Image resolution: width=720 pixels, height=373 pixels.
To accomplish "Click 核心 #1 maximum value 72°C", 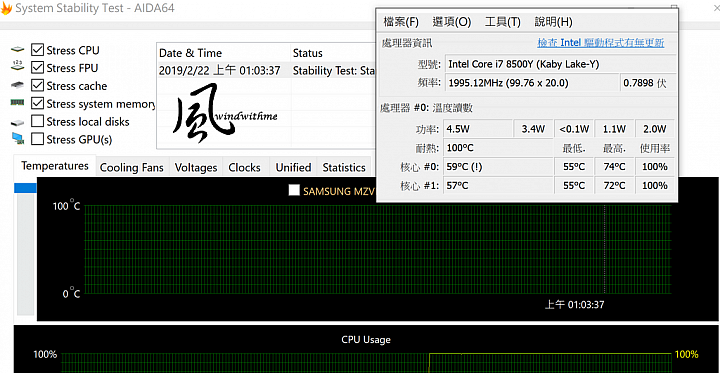I will [x=614, y=186].
